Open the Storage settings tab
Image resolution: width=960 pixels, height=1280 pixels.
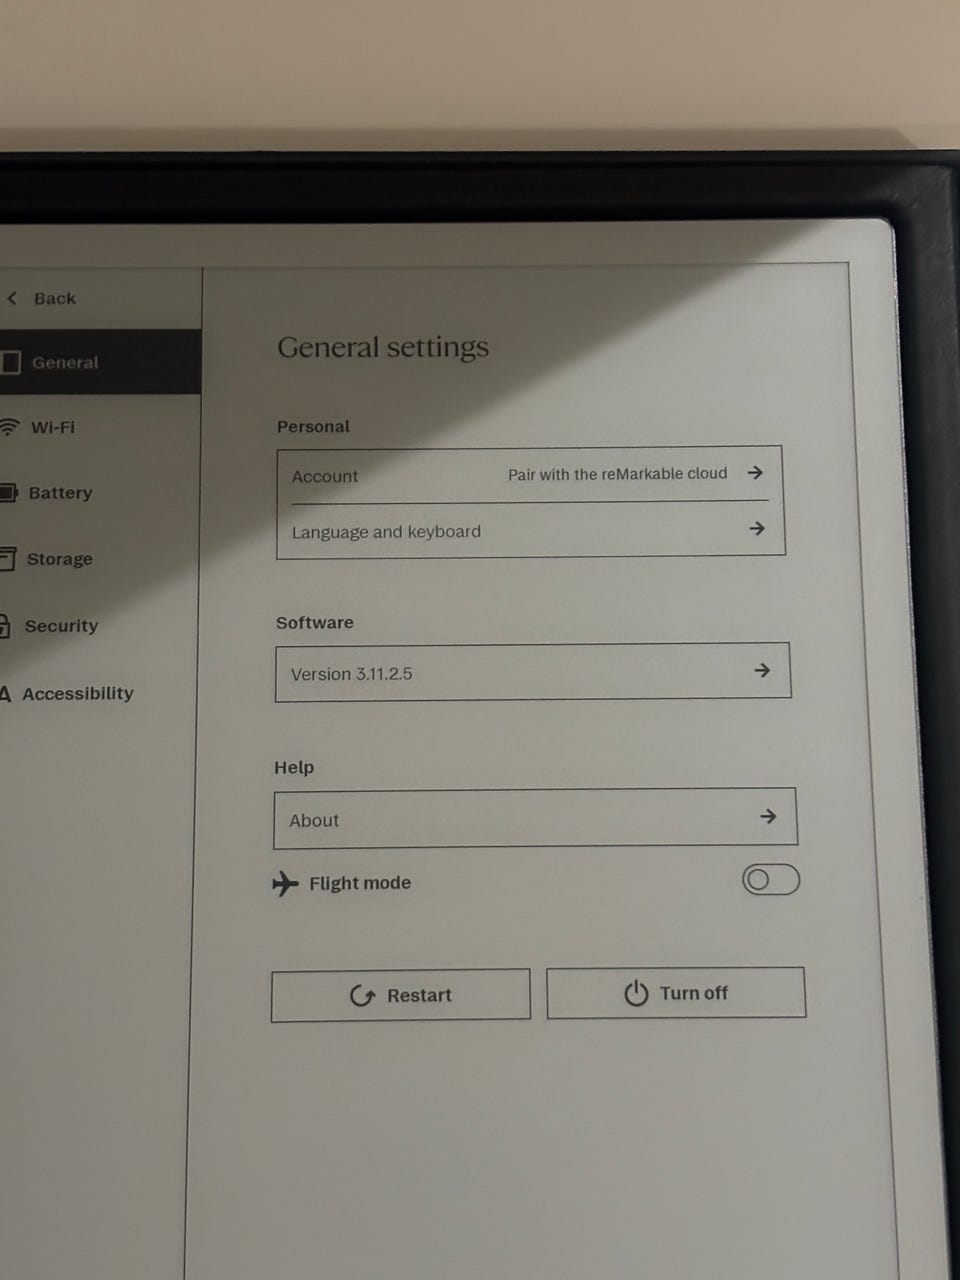(99, 558)
